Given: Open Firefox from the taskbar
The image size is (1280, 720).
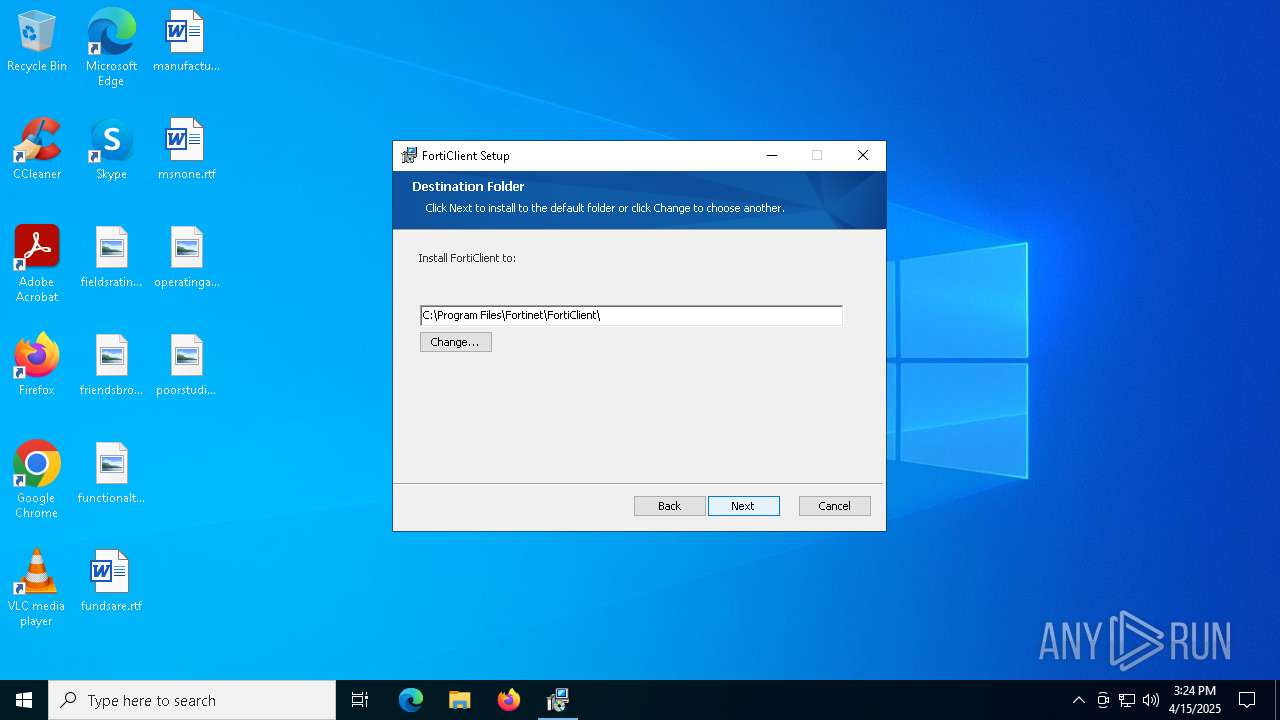Looking at the screenshot, I should coord(509,700).
